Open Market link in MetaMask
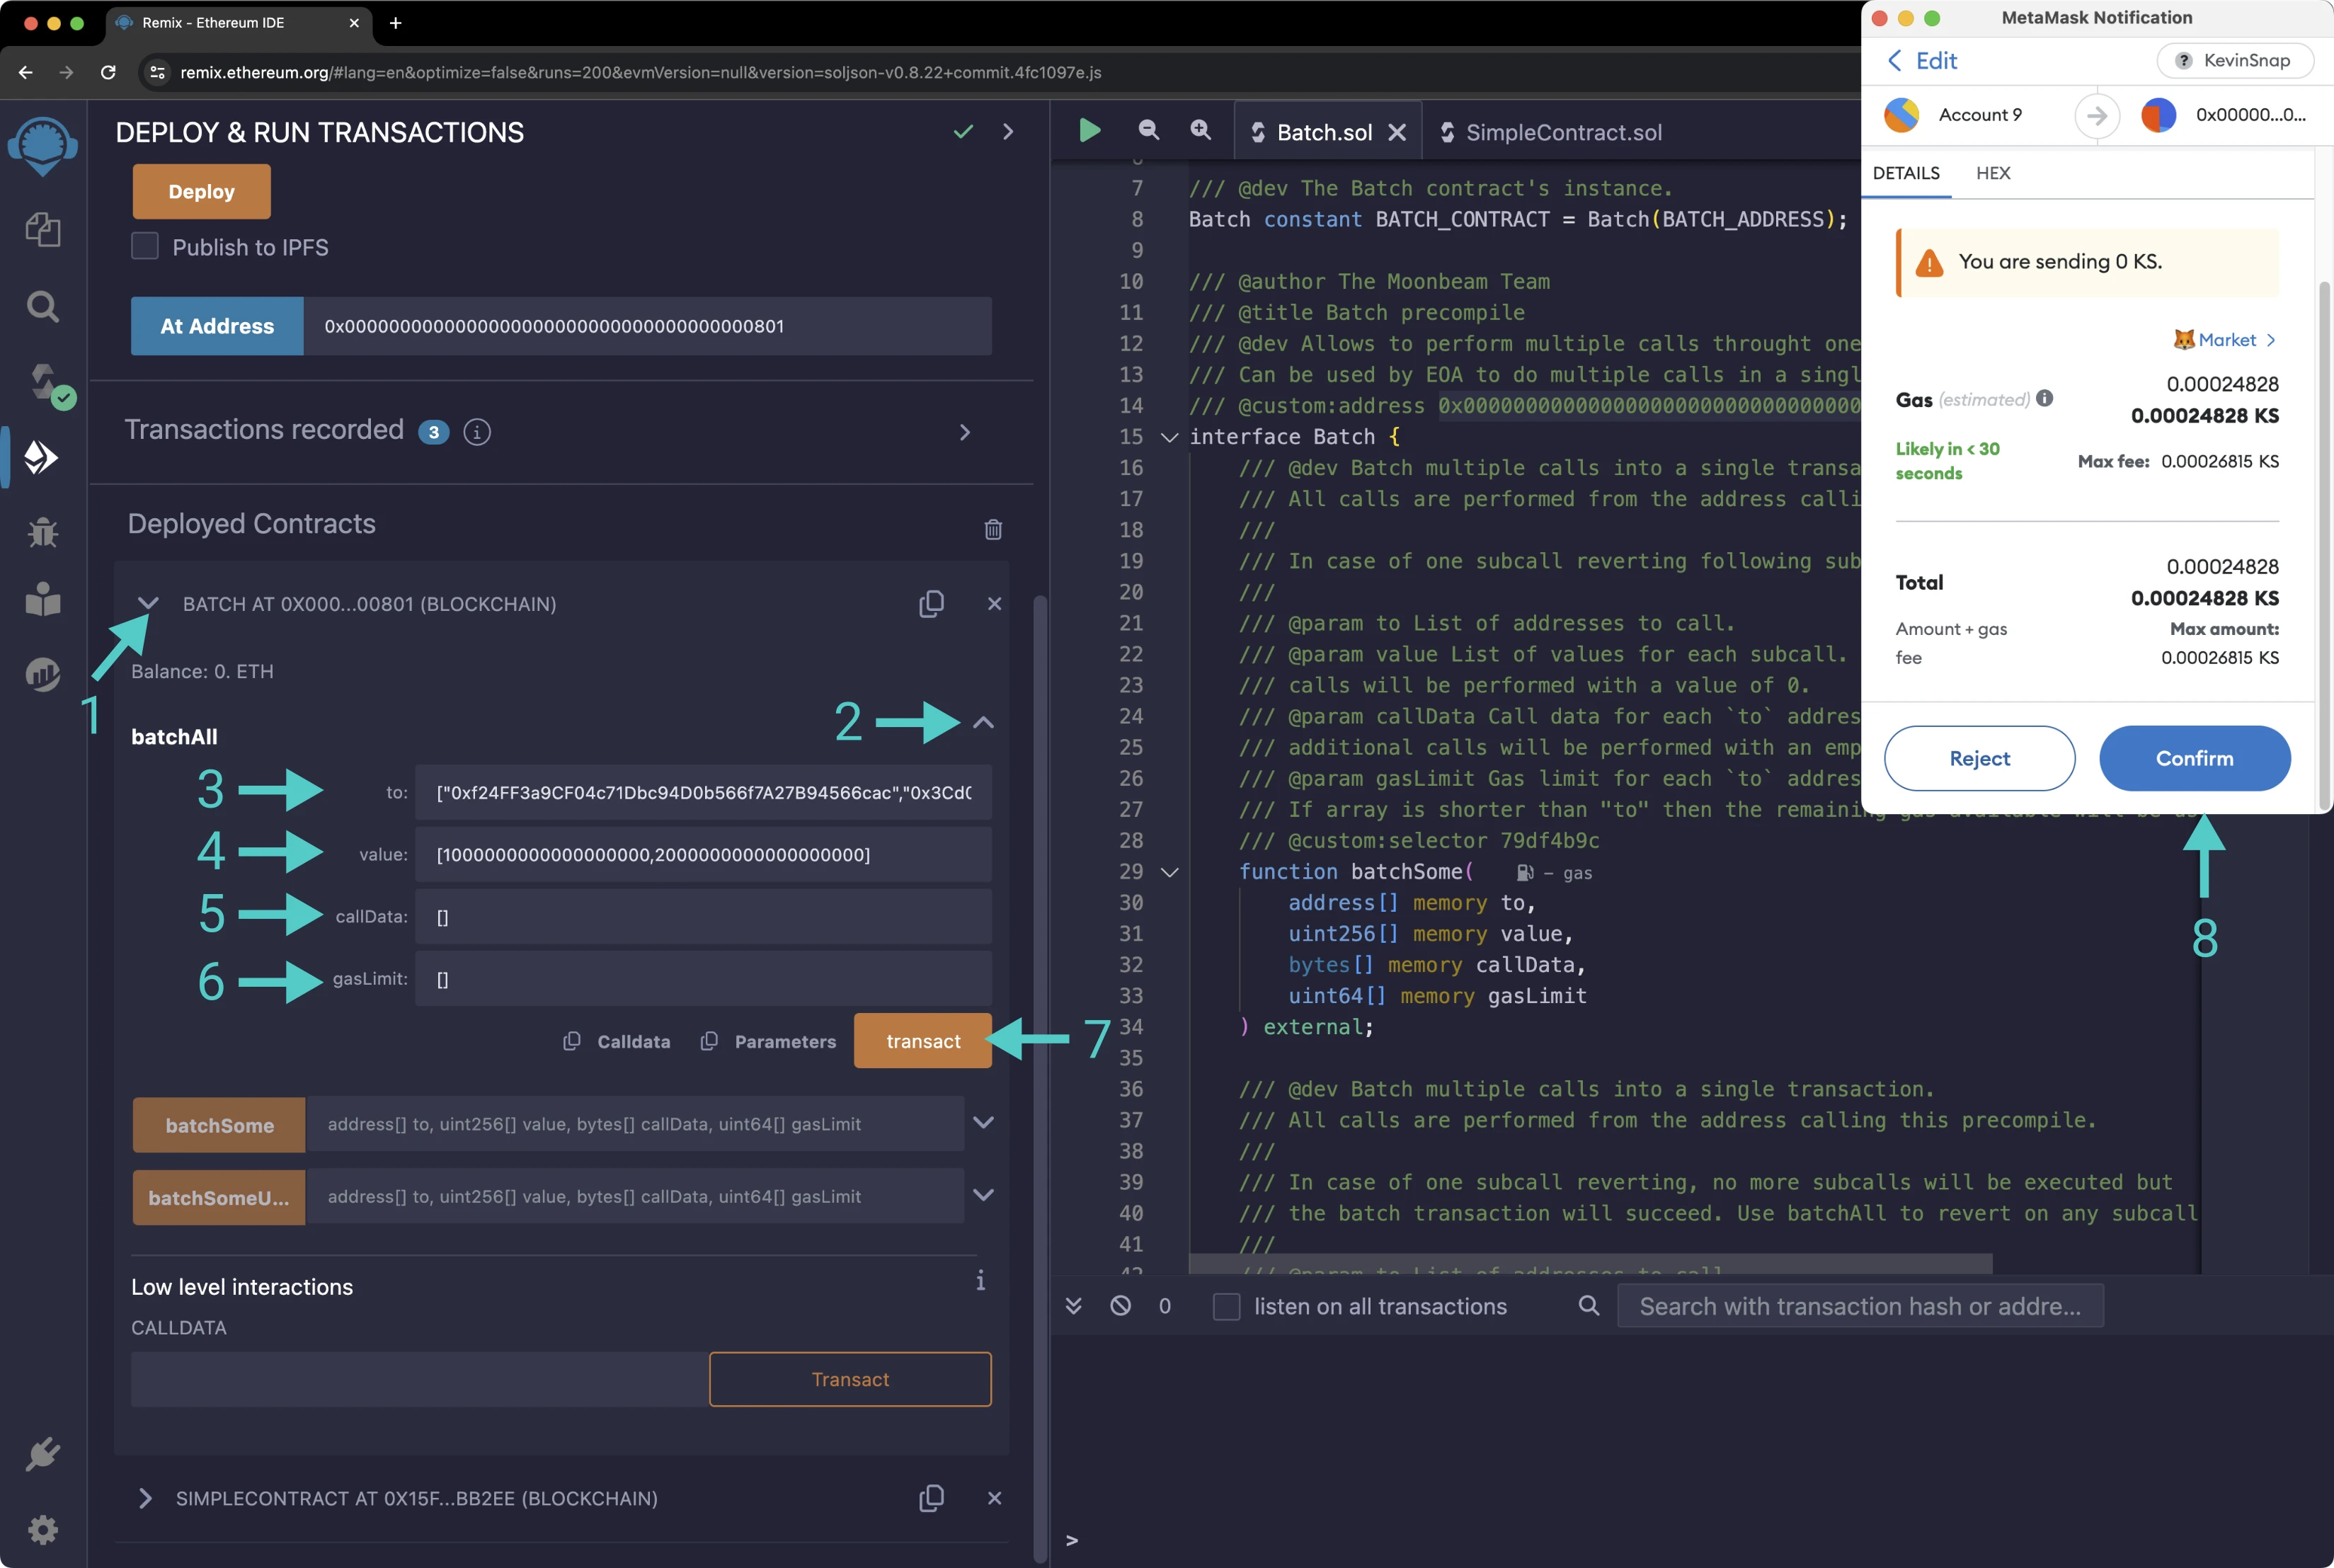This screenshot has width=2334, height=1568. coord(2226,340)
